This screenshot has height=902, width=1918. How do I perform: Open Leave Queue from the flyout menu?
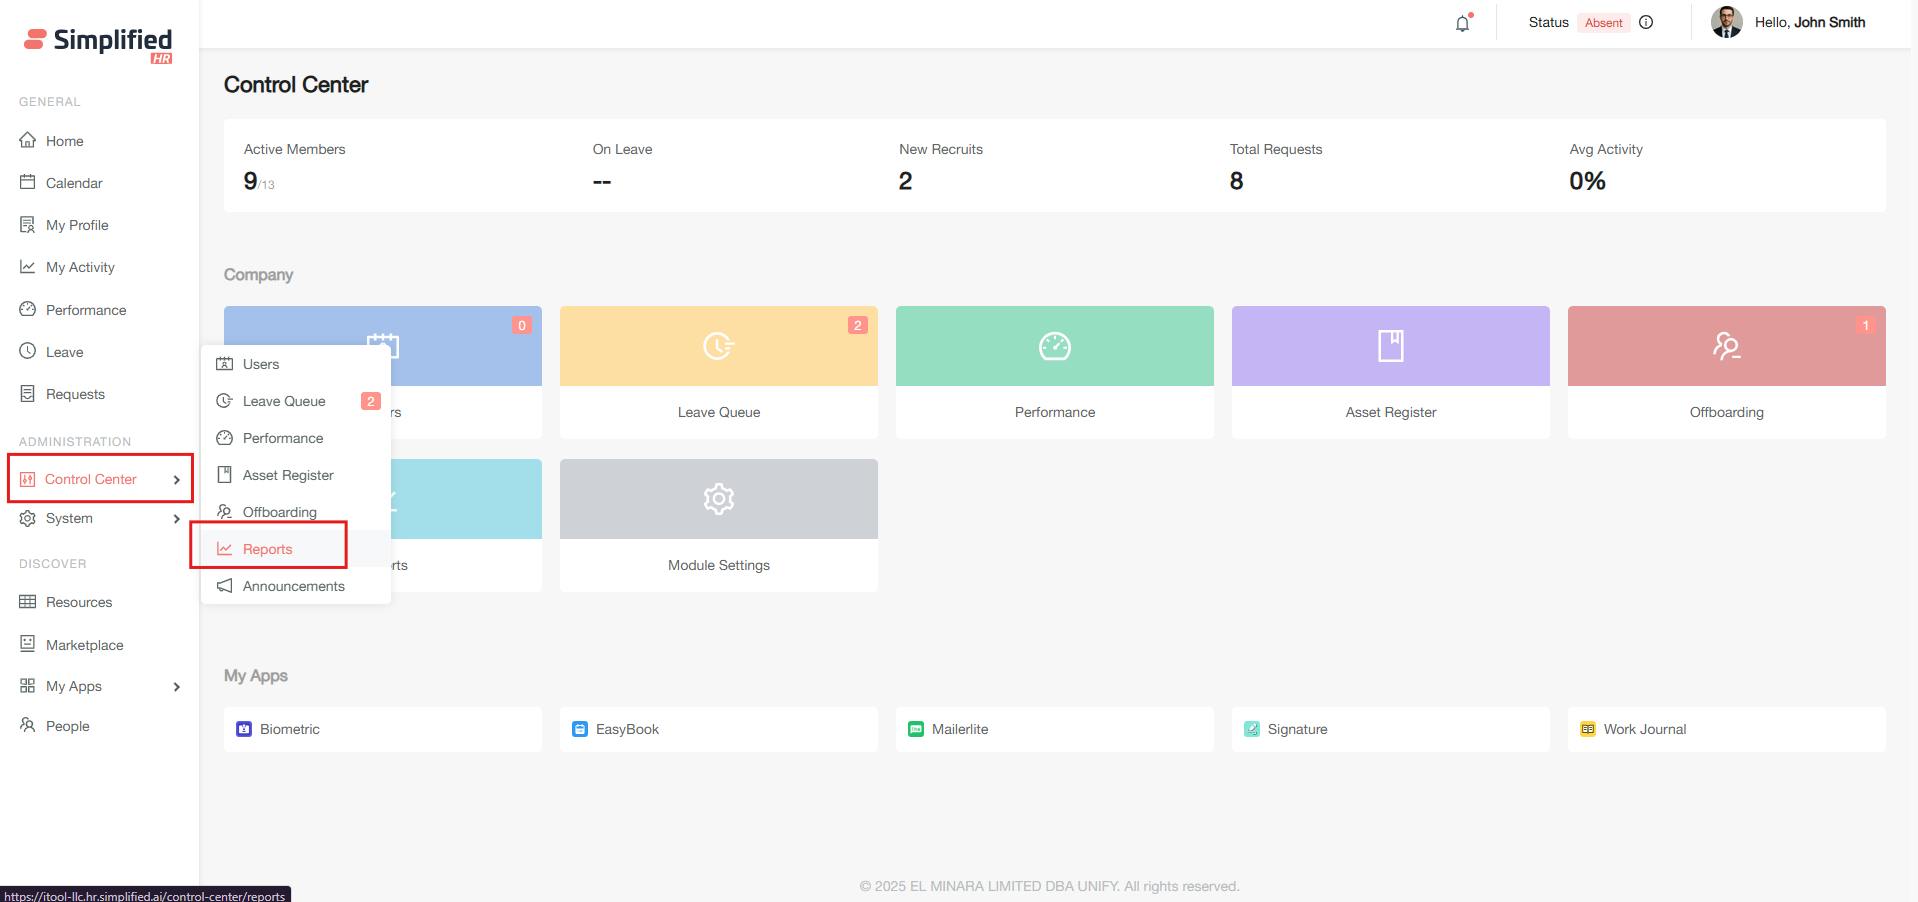point(284,401)
